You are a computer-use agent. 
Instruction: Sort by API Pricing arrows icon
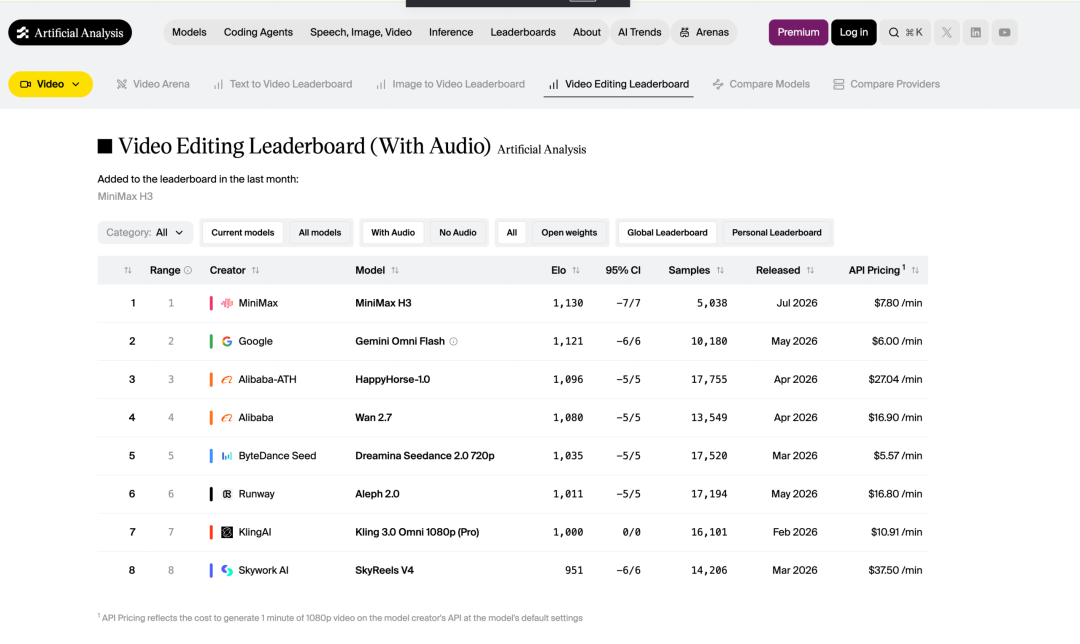915,271
